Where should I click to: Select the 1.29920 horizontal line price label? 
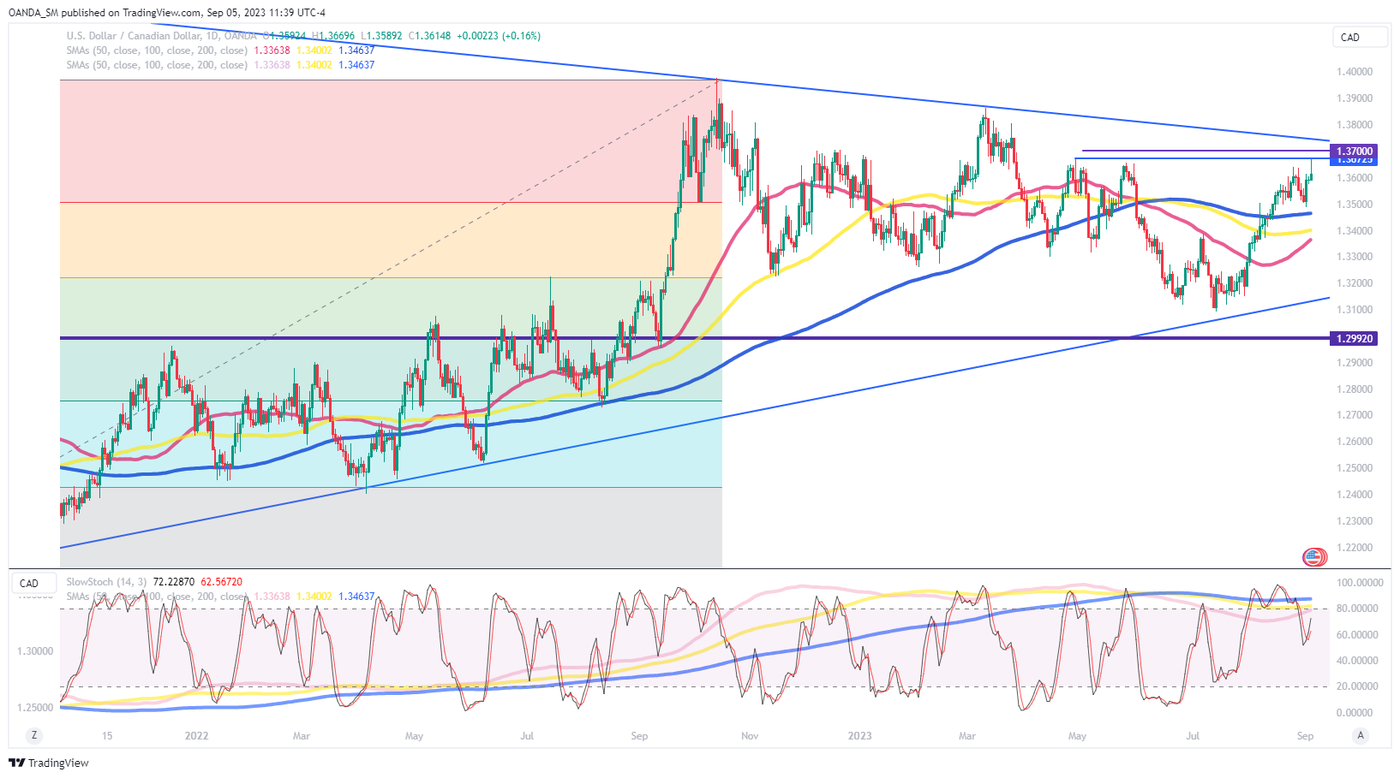1354,339
